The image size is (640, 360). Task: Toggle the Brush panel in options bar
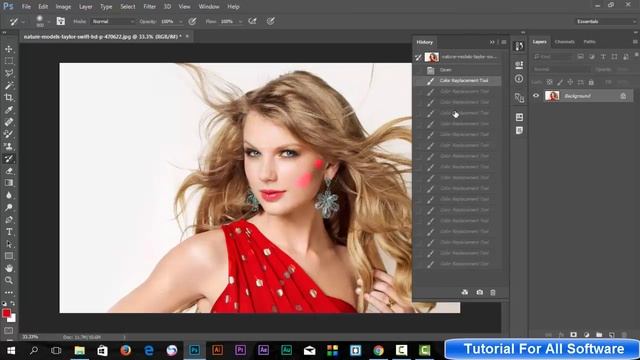[x=61, y=21]
